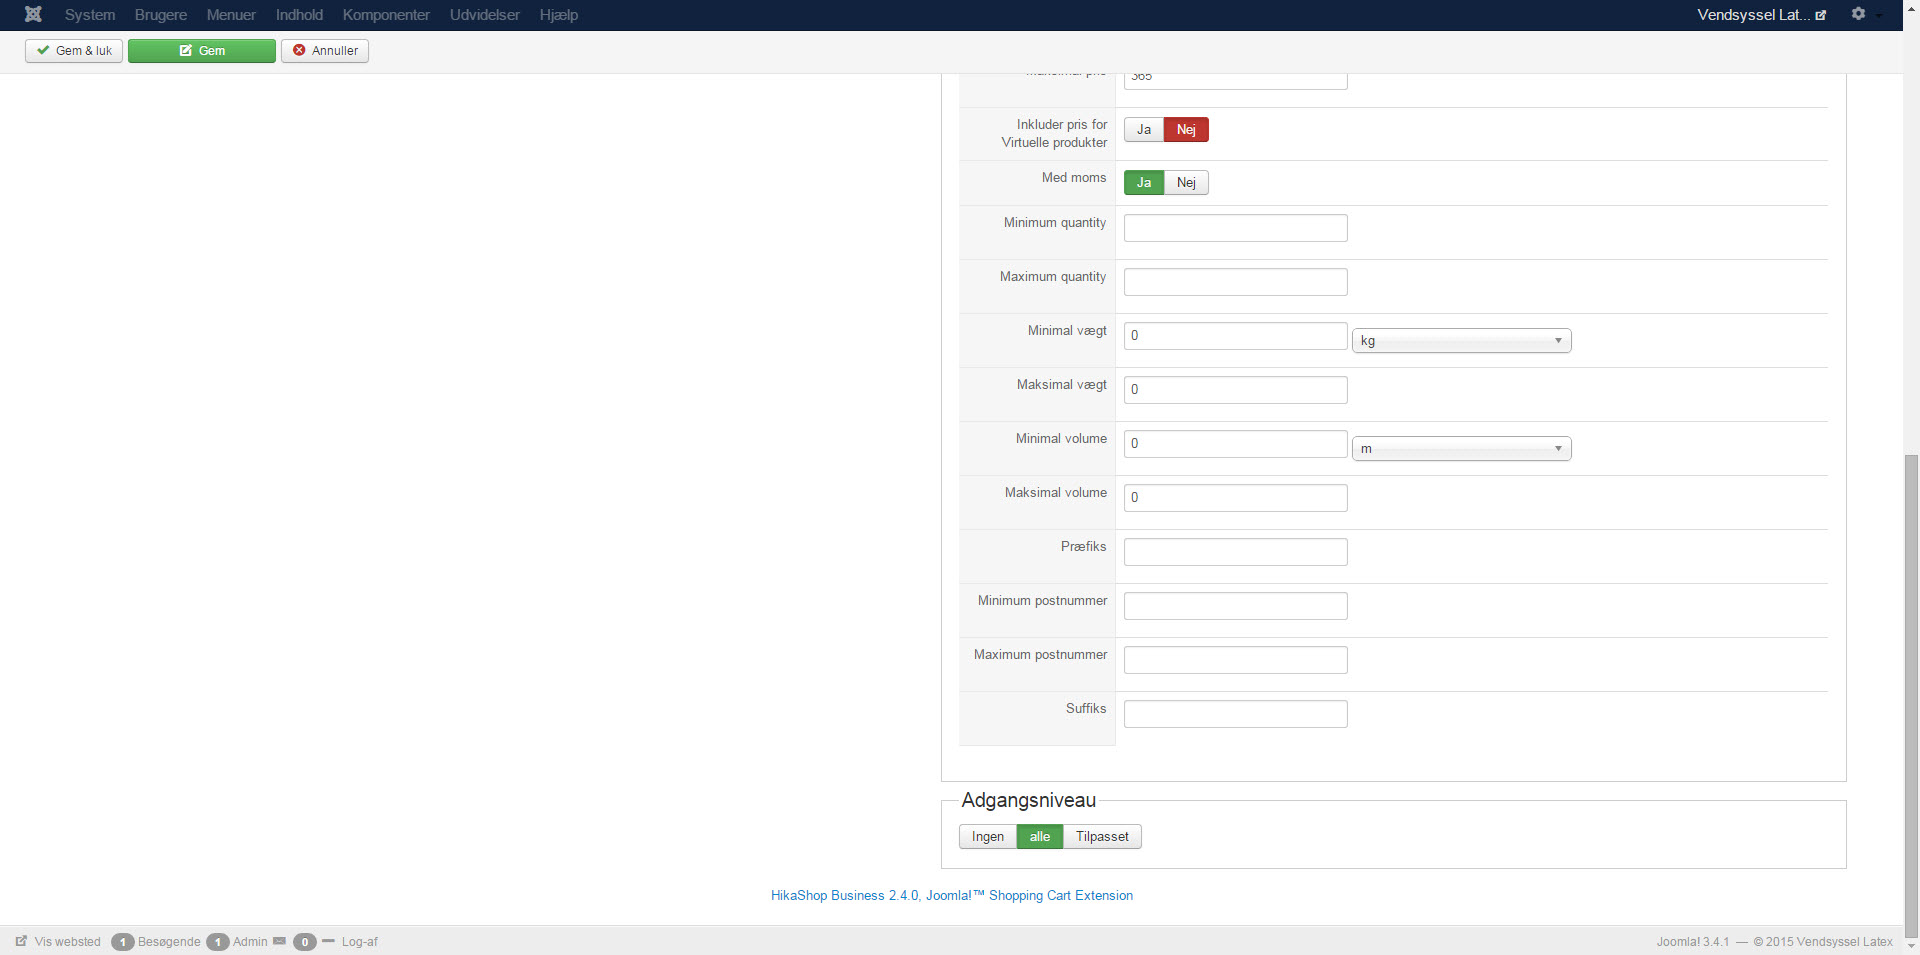1920x955 pixels.
Task: Click the green Gem save button
Action: (x=202, y=51)
